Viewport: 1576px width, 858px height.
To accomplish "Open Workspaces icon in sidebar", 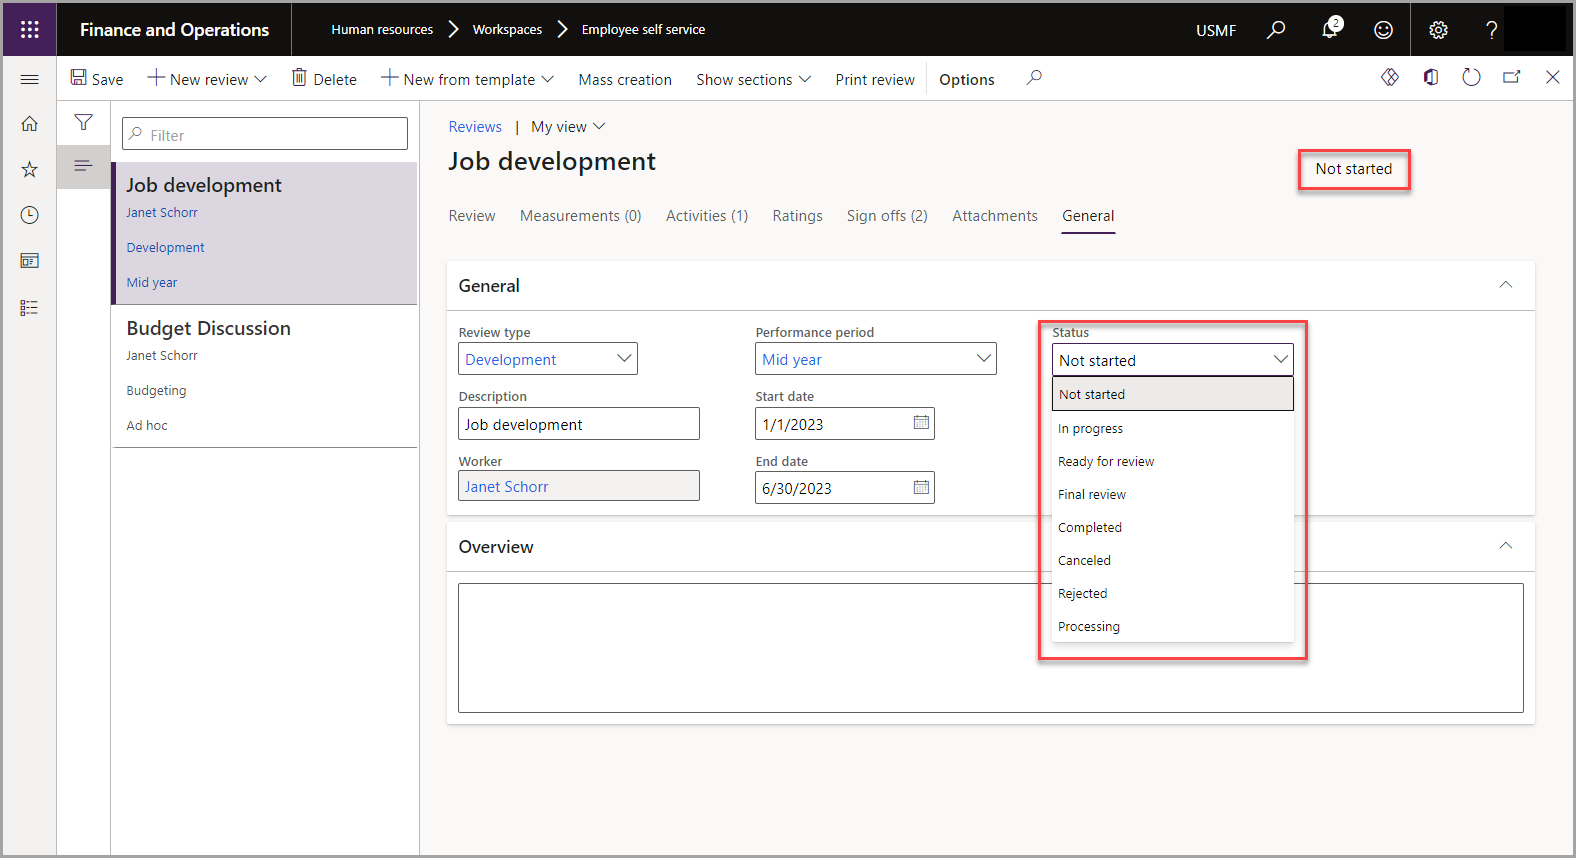I will click(x=30, y=261).
